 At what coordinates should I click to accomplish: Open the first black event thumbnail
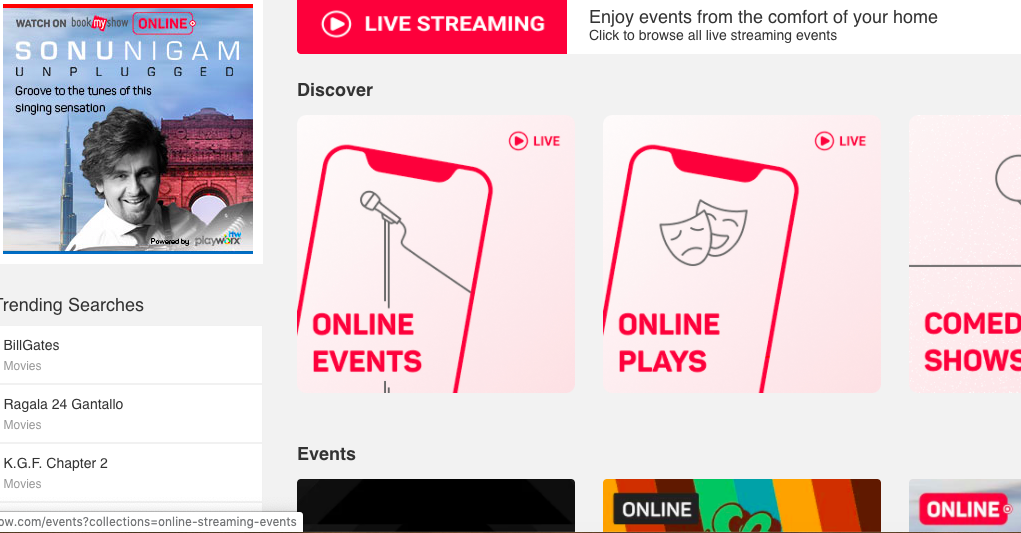(x=436, y=506)
